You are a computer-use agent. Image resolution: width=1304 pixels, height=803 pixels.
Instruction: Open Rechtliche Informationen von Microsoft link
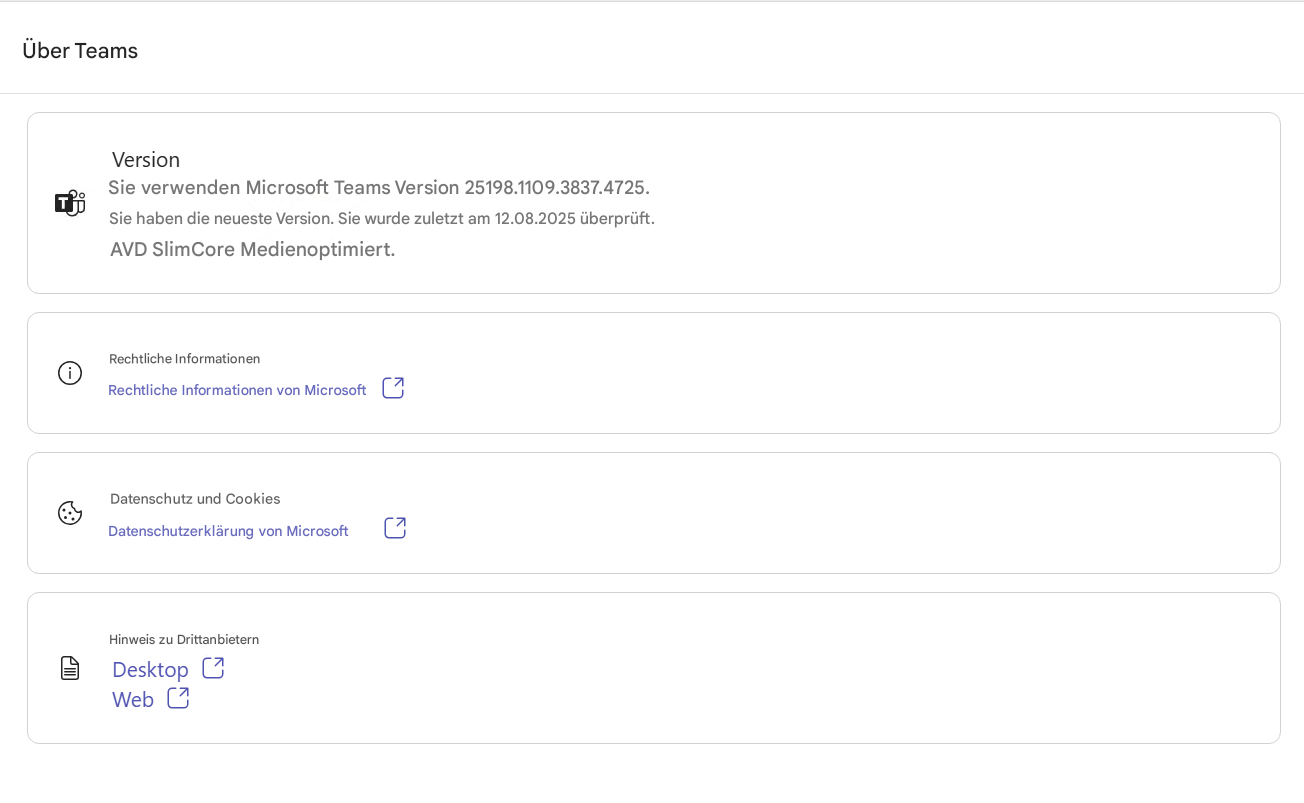tap(237, 390)
